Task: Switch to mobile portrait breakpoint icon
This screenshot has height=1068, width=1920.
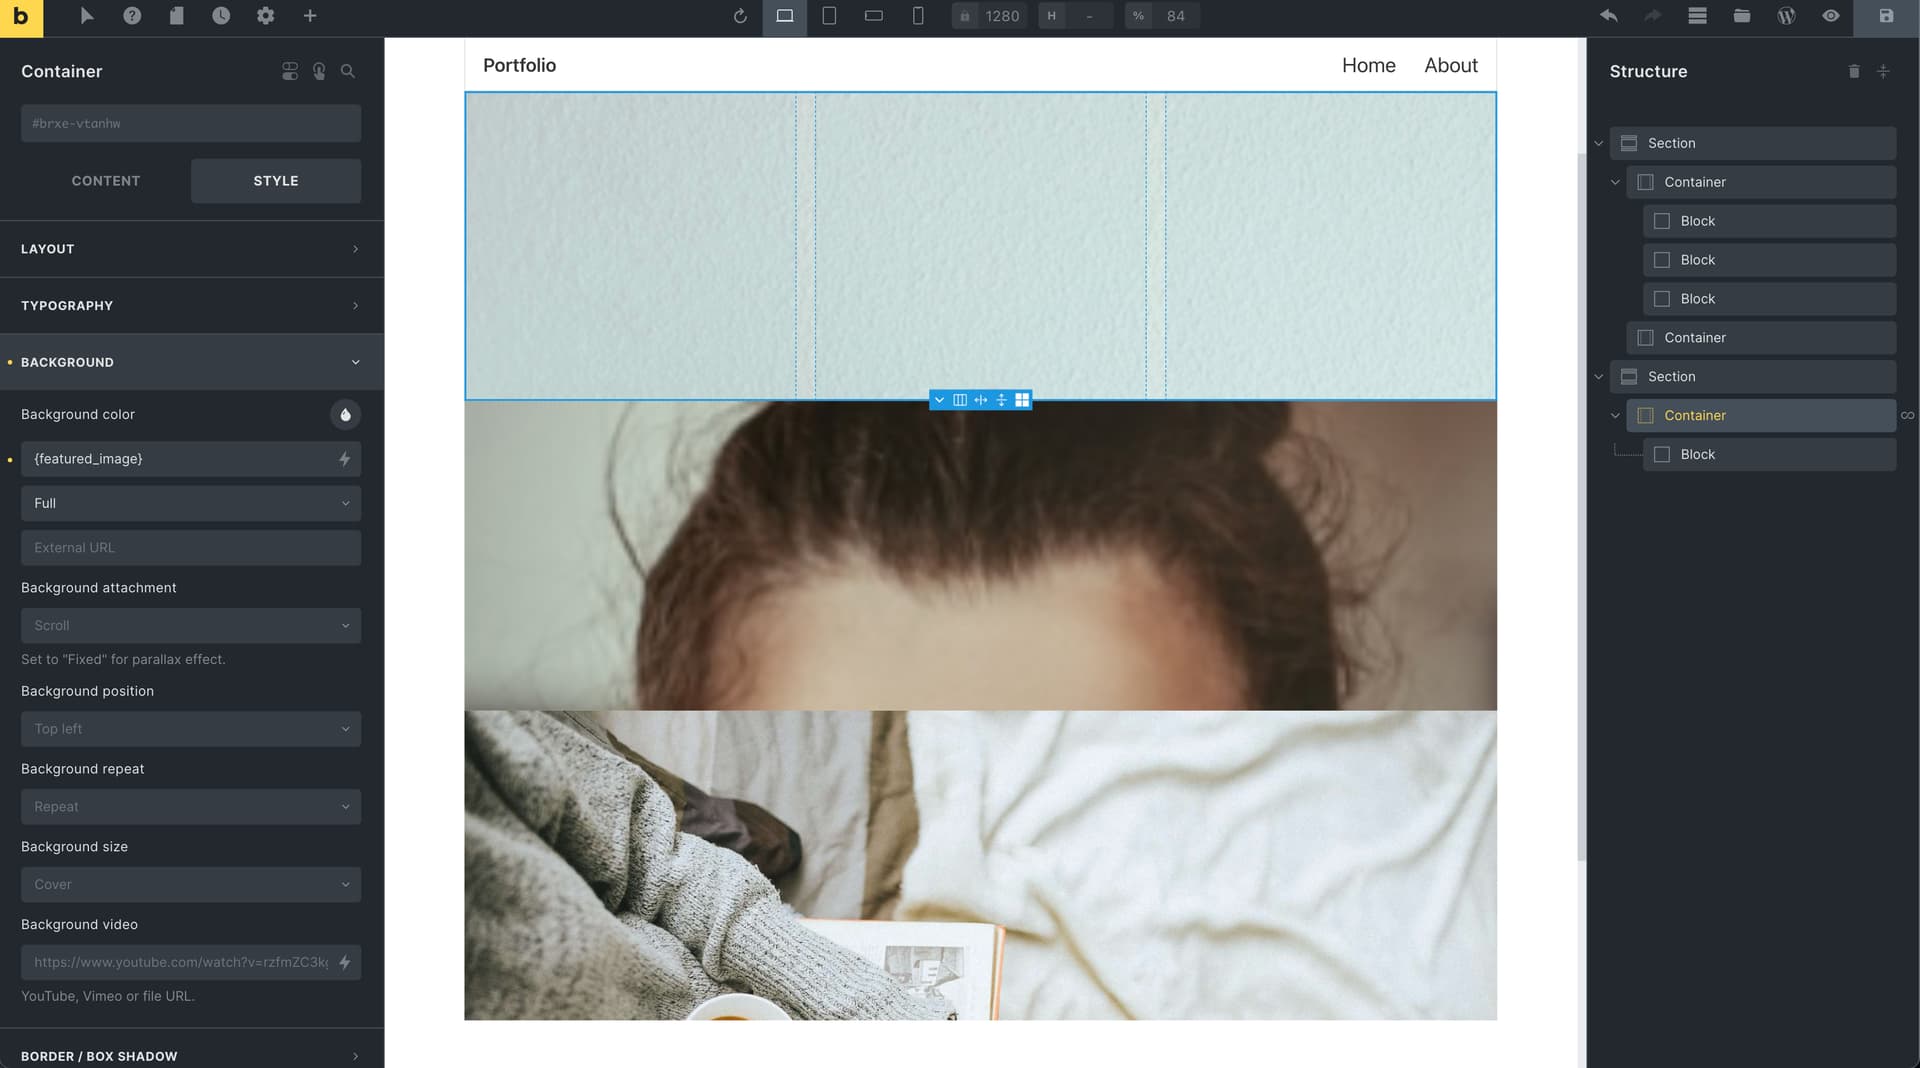Action: (x=918, y=16)
